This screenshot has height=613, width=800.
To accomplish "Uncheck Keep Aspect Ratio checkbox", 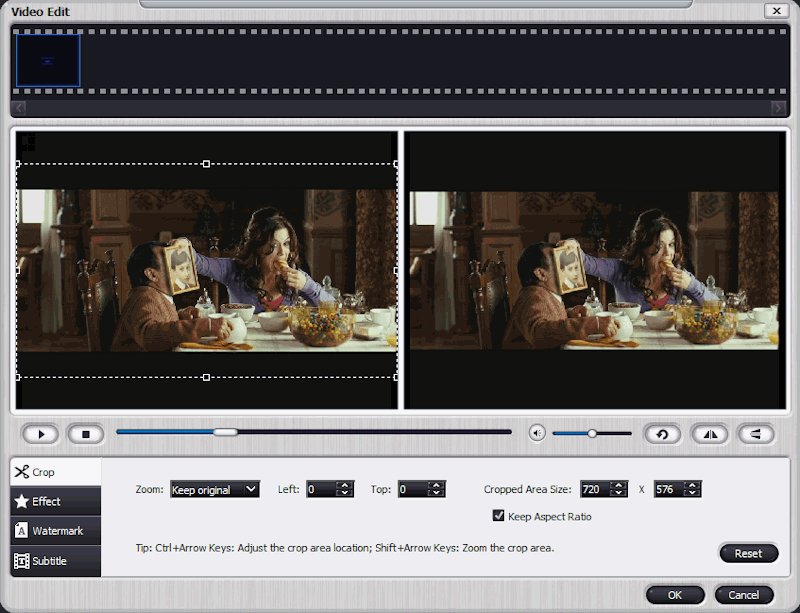I will click(498, 516).
